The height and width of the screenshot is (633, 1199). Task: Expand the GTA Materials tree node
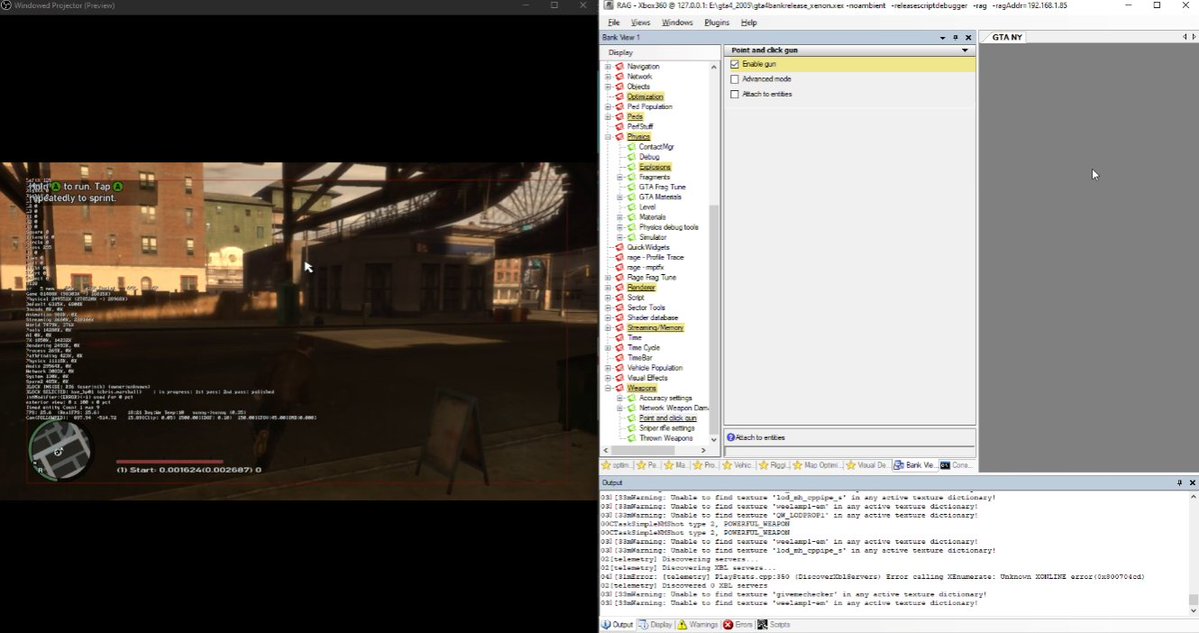tap(620, 197)
